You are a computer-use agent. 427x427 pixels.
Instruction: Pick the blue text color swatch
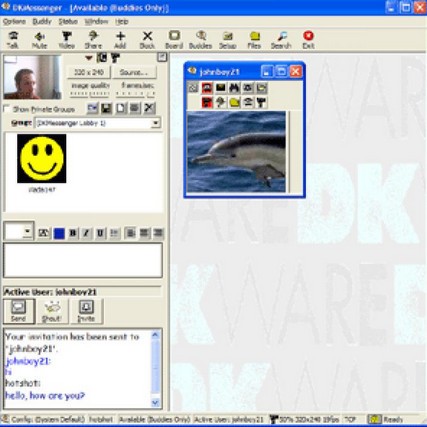click(x=59, y=233)
